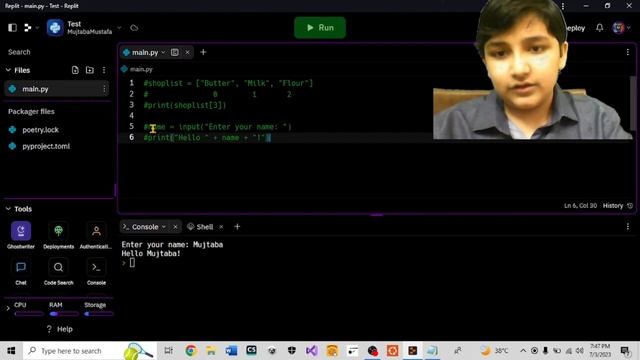640x360 pixels.
Task: Open taskbar weather widget 38°C
Action: [x=494, y=351]
